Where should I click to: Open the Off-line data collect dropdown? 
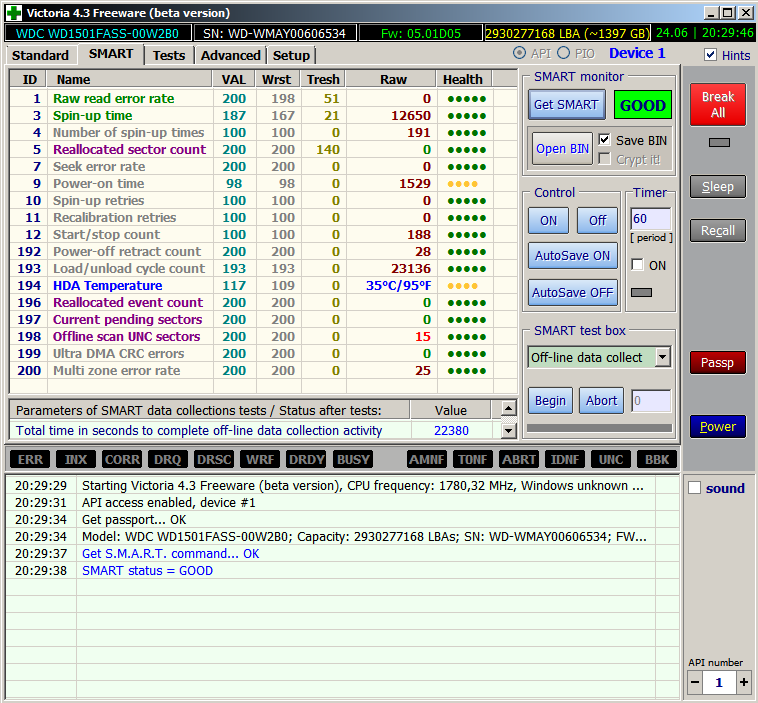tap(662, 357)
